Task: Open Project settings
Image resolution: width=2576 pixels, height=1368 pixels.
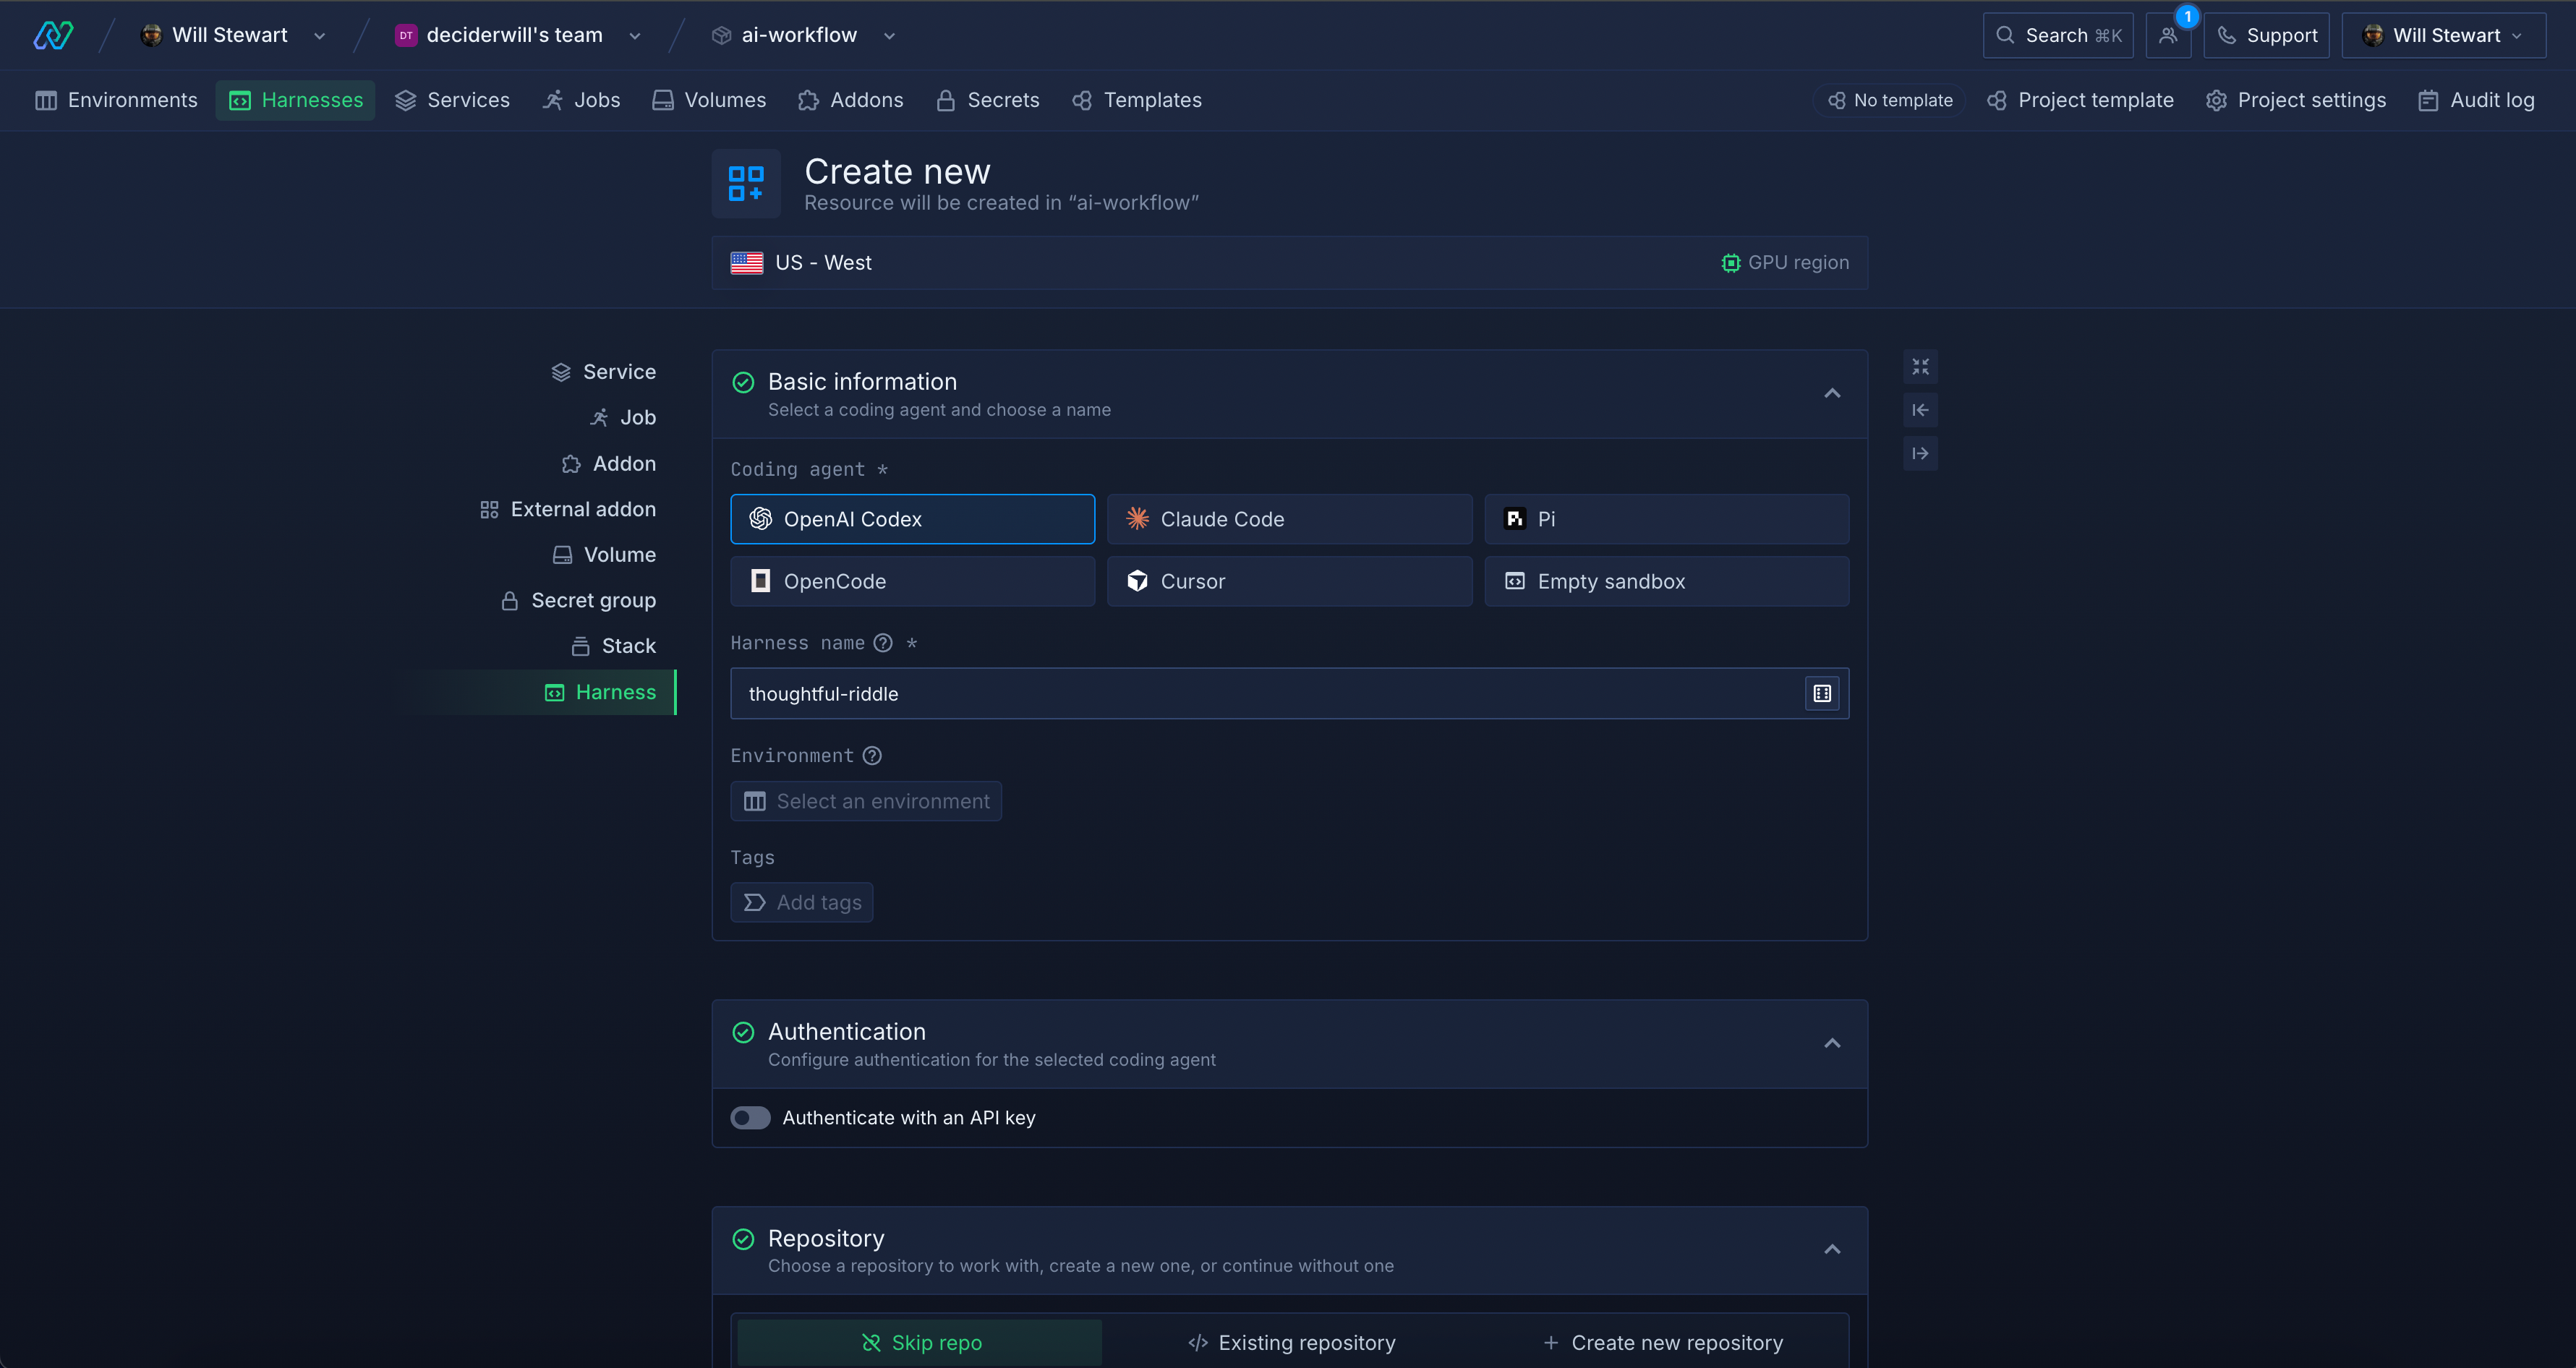Action: 2296,100
